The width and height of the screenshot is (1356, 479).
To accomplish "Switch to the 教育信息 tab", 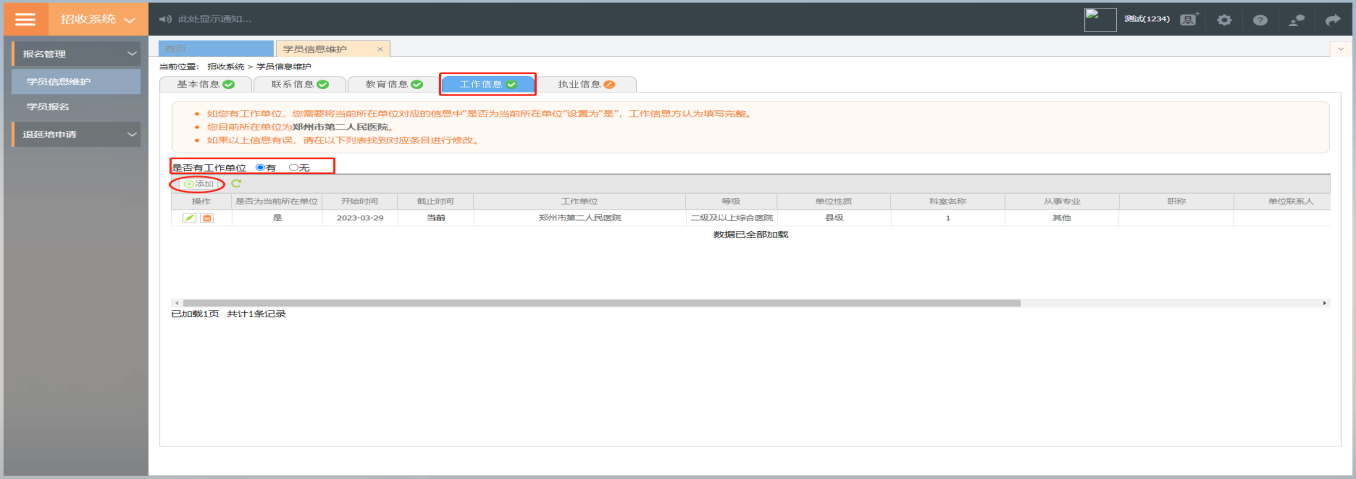I will click(393, 85).
